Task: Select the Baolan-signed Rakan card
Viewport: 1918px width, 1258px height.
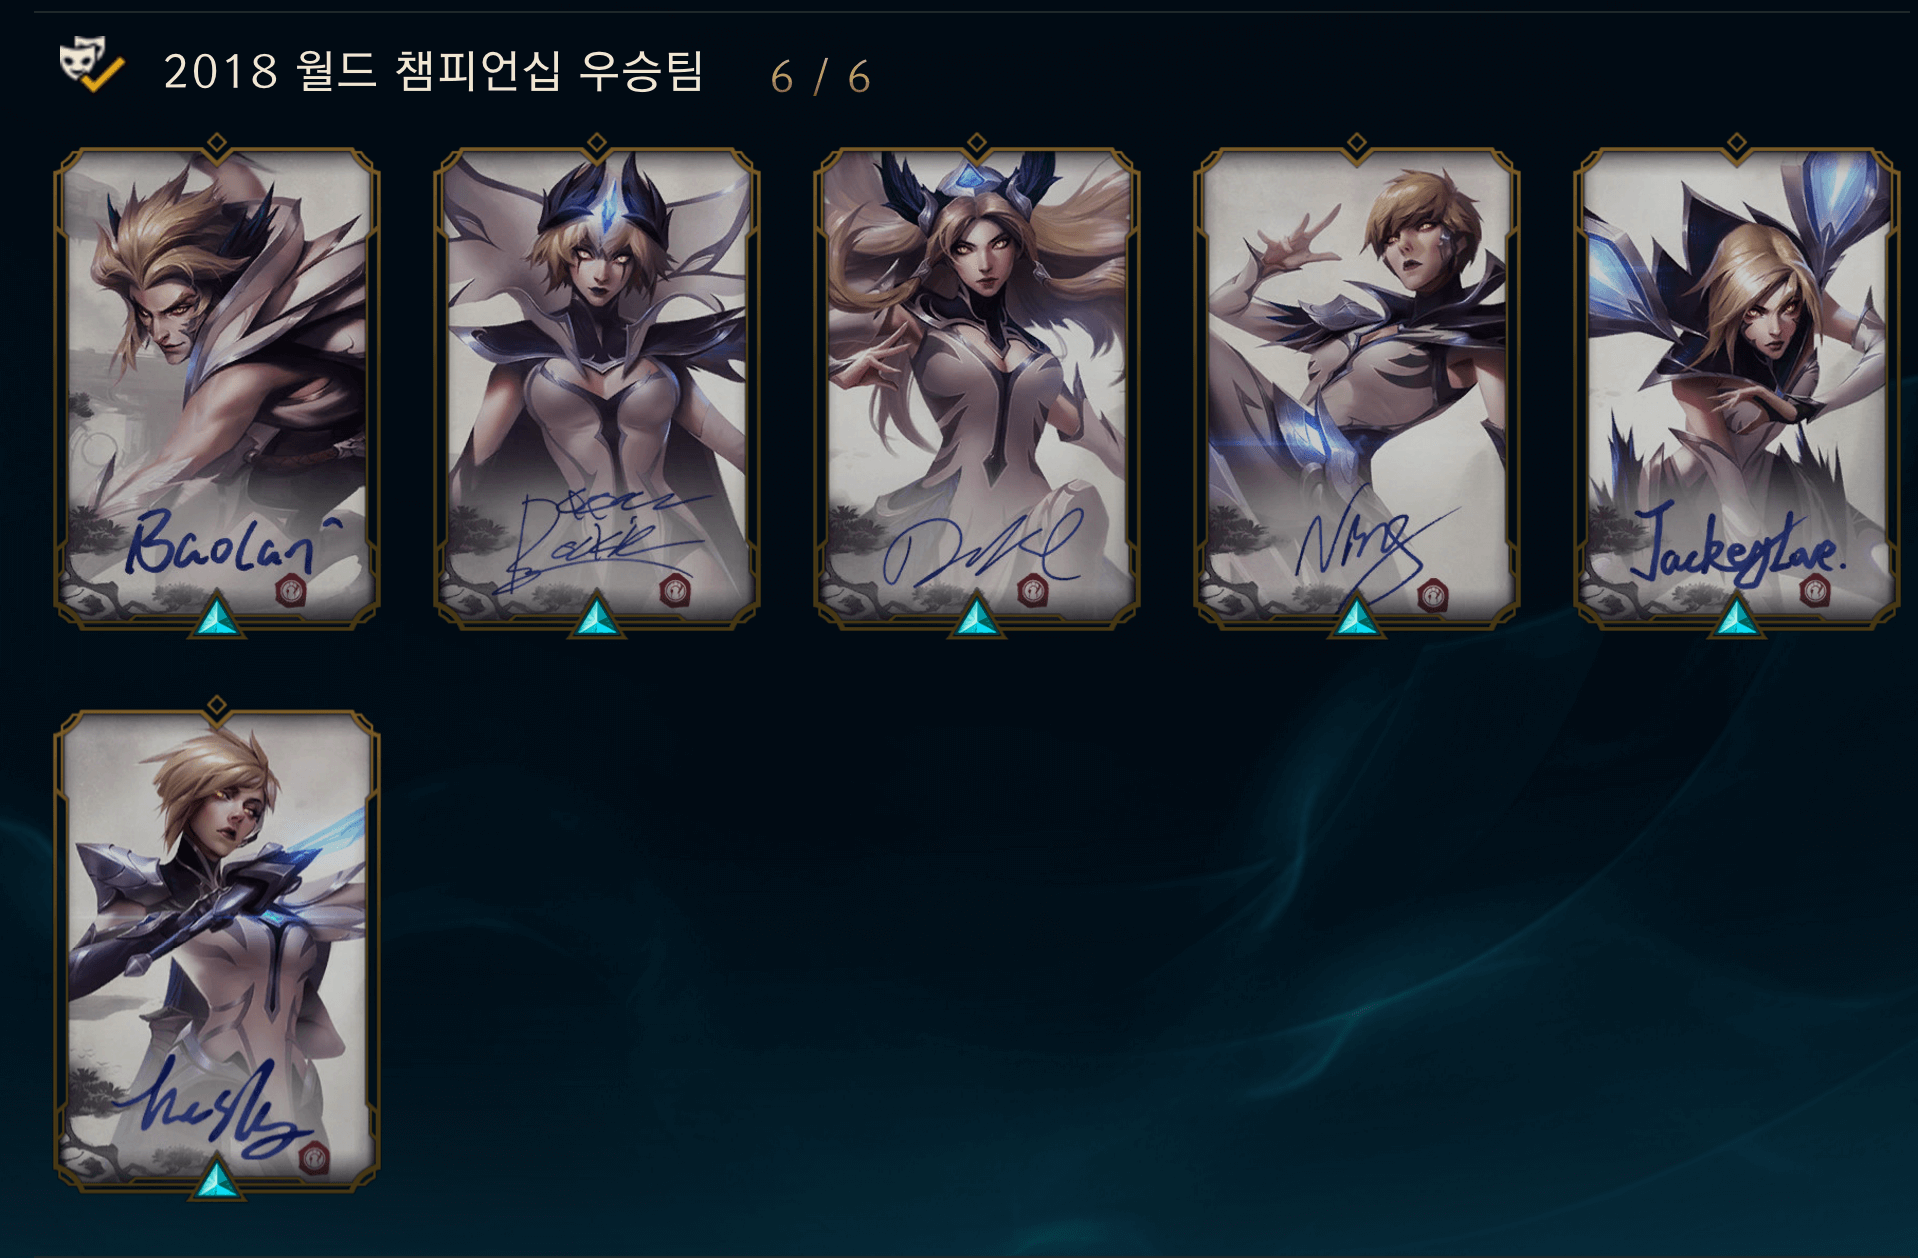Action: pos(217,389)
